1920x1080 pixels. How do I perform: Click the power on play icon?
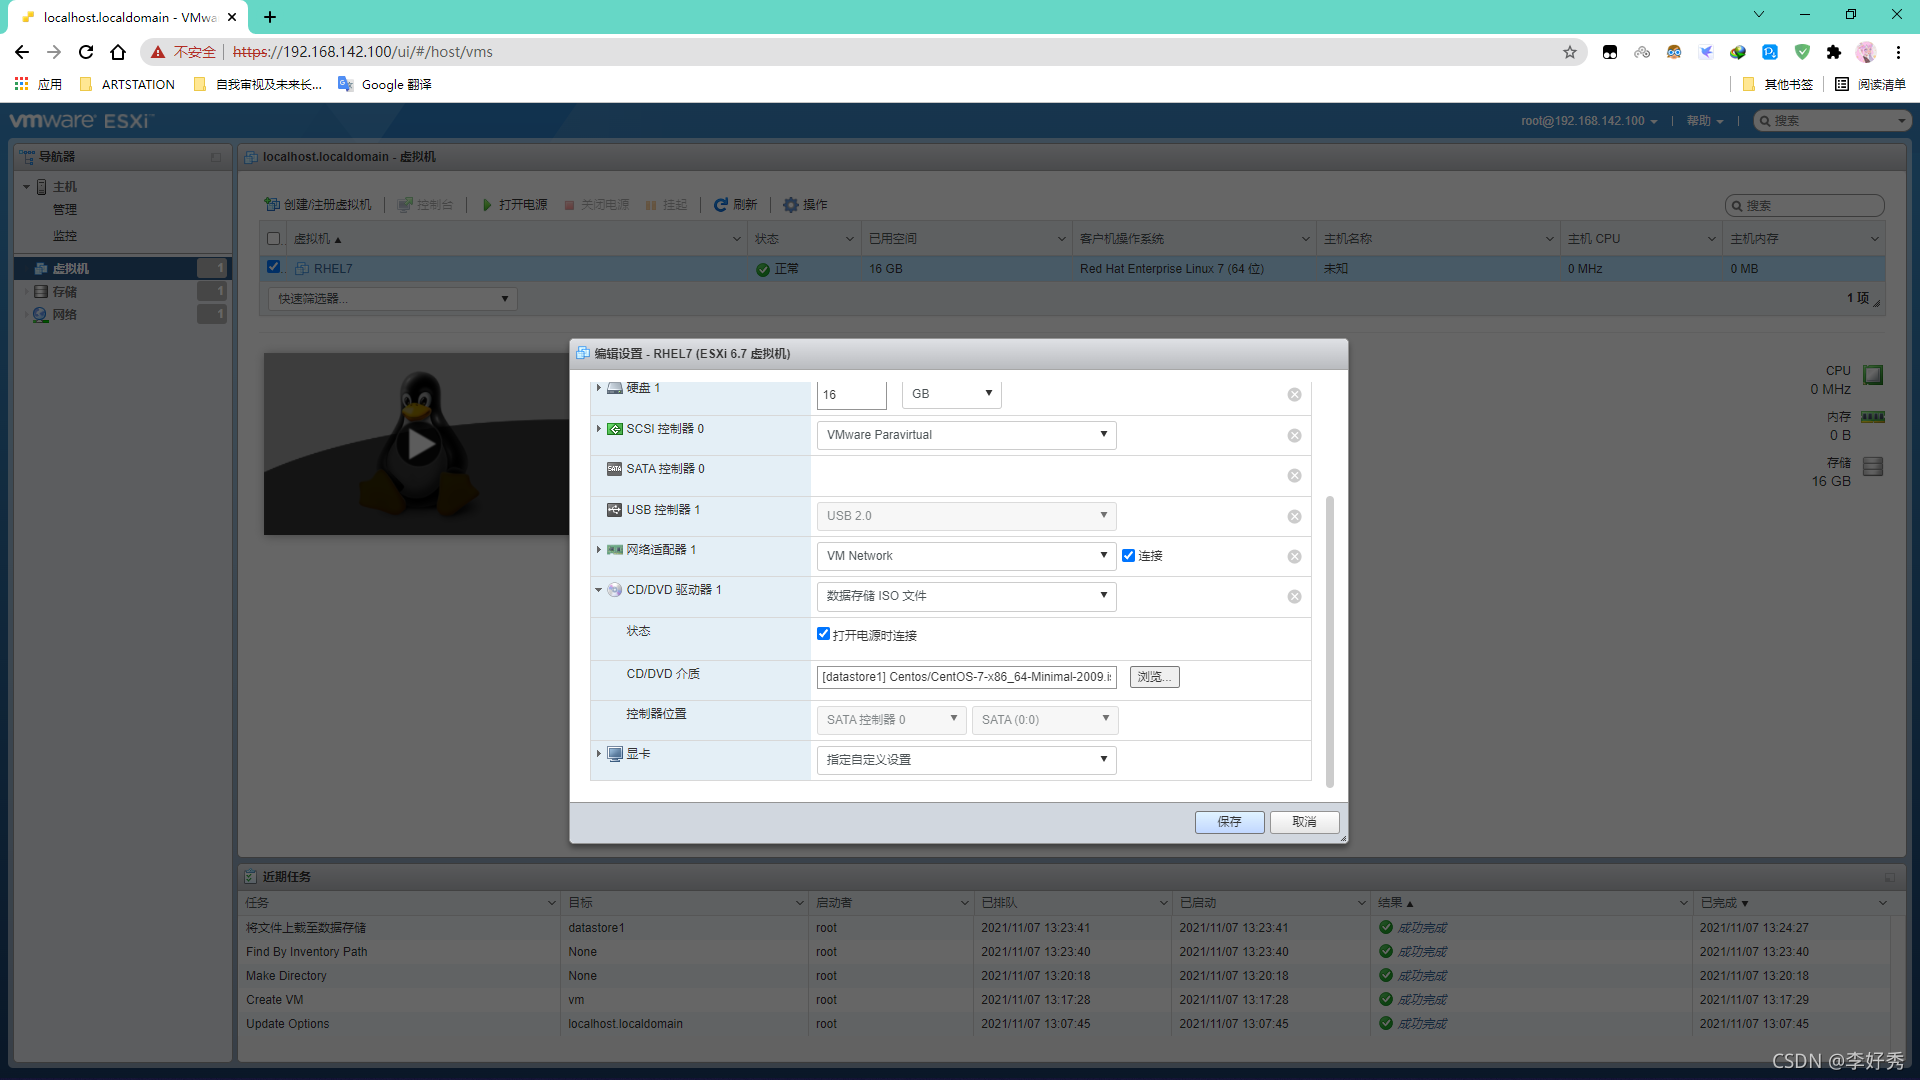pos(487,205)
